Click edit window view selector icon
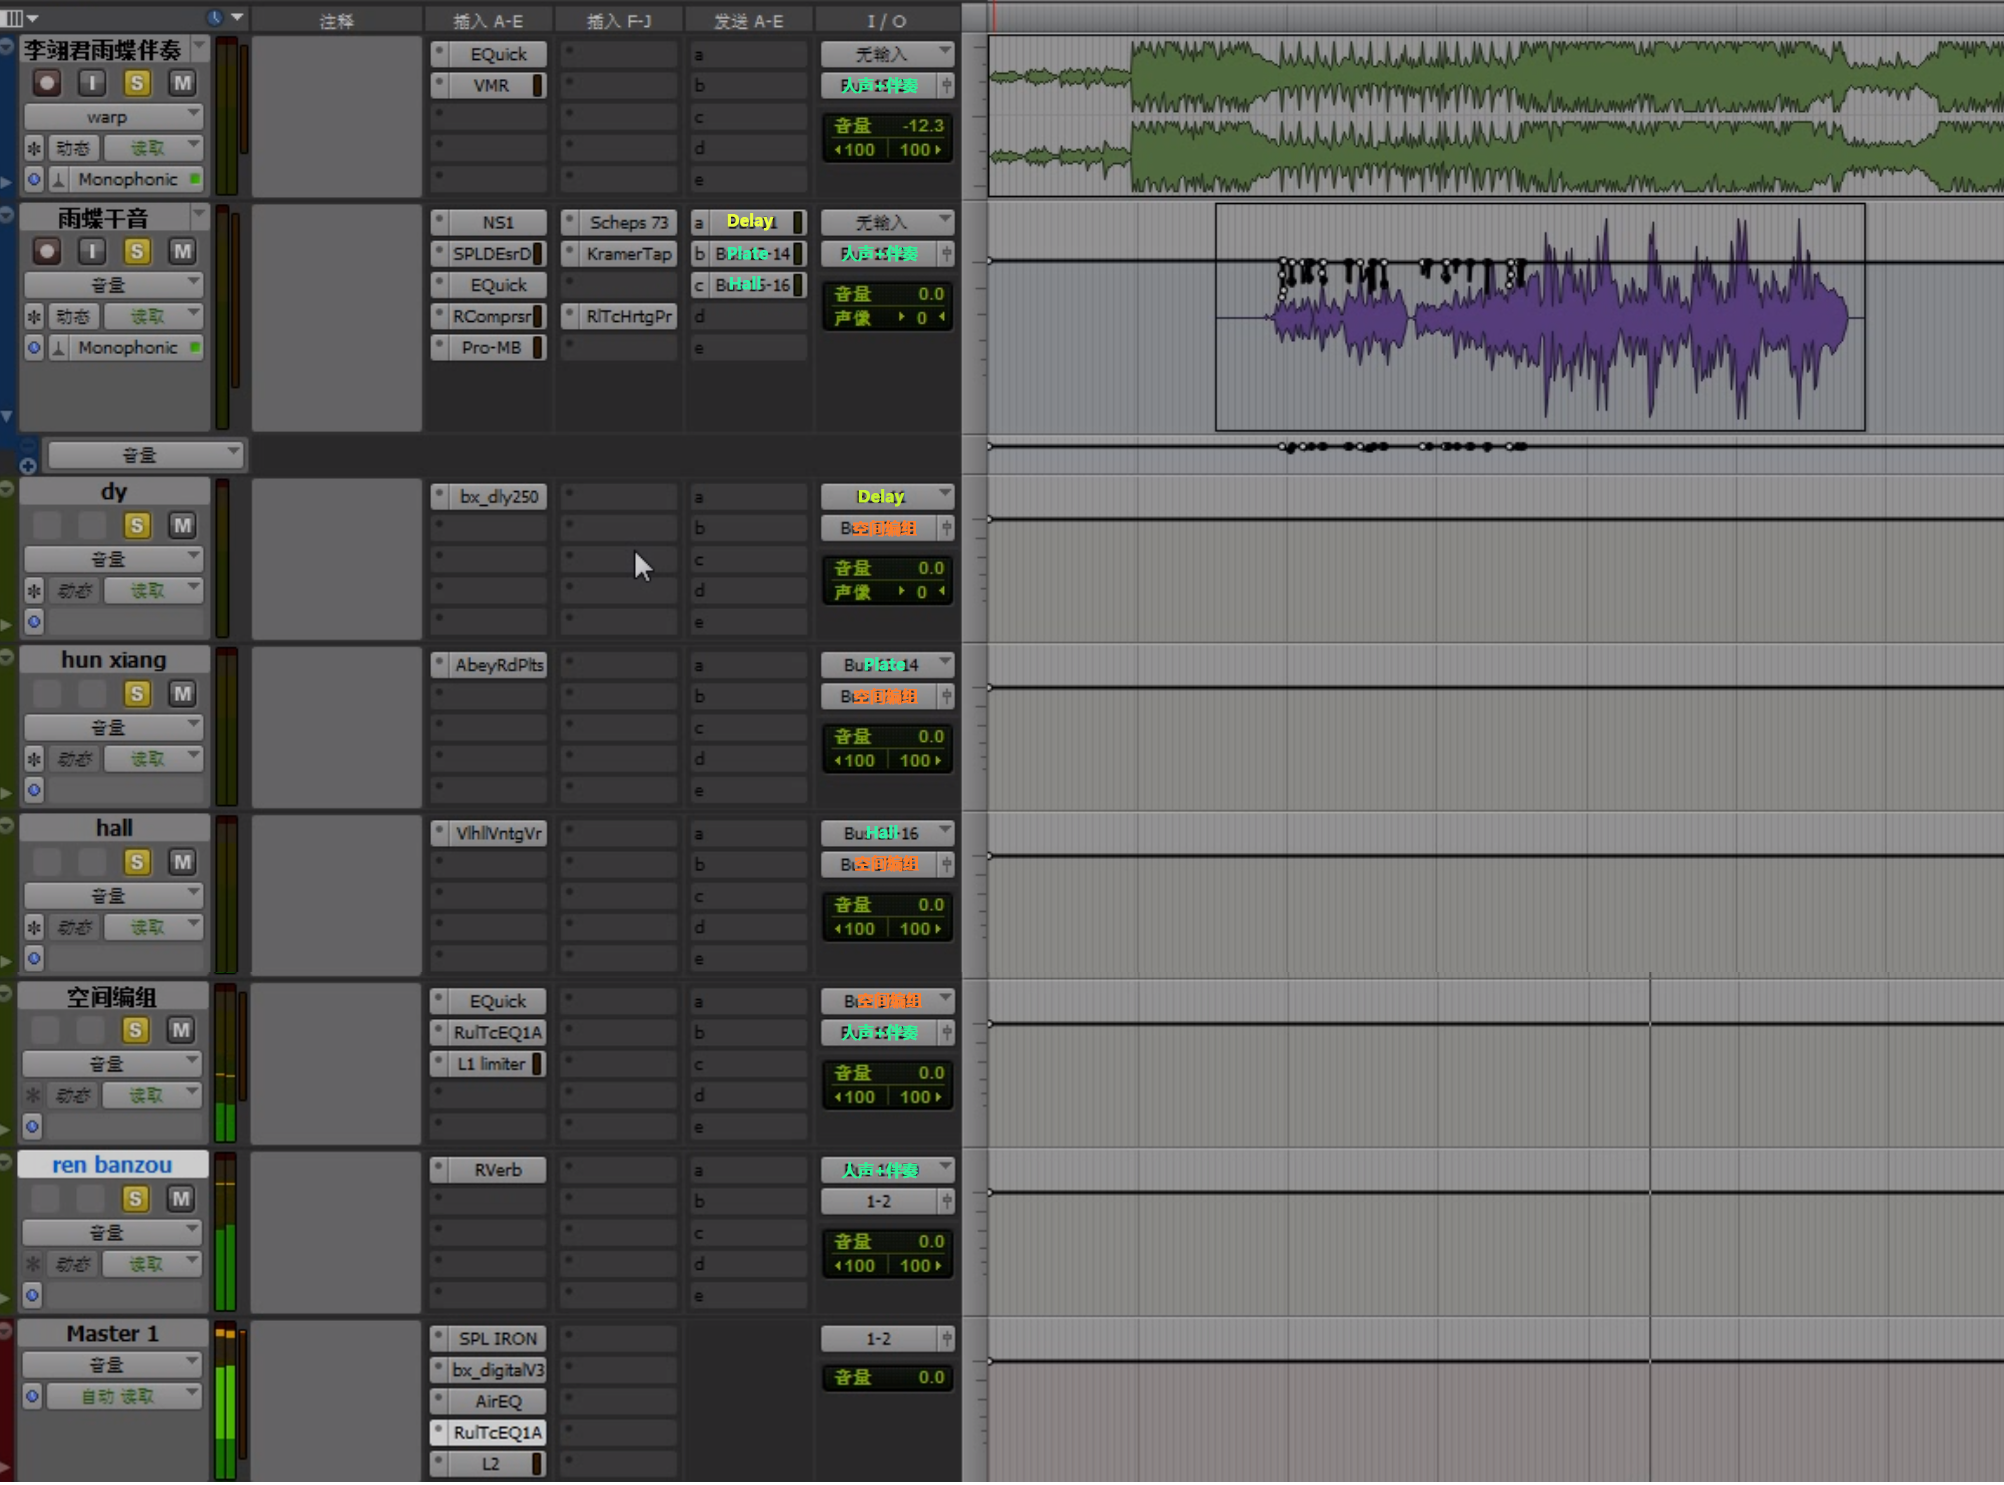Viewport: 2004px width, 1485px height. (14, 17)
